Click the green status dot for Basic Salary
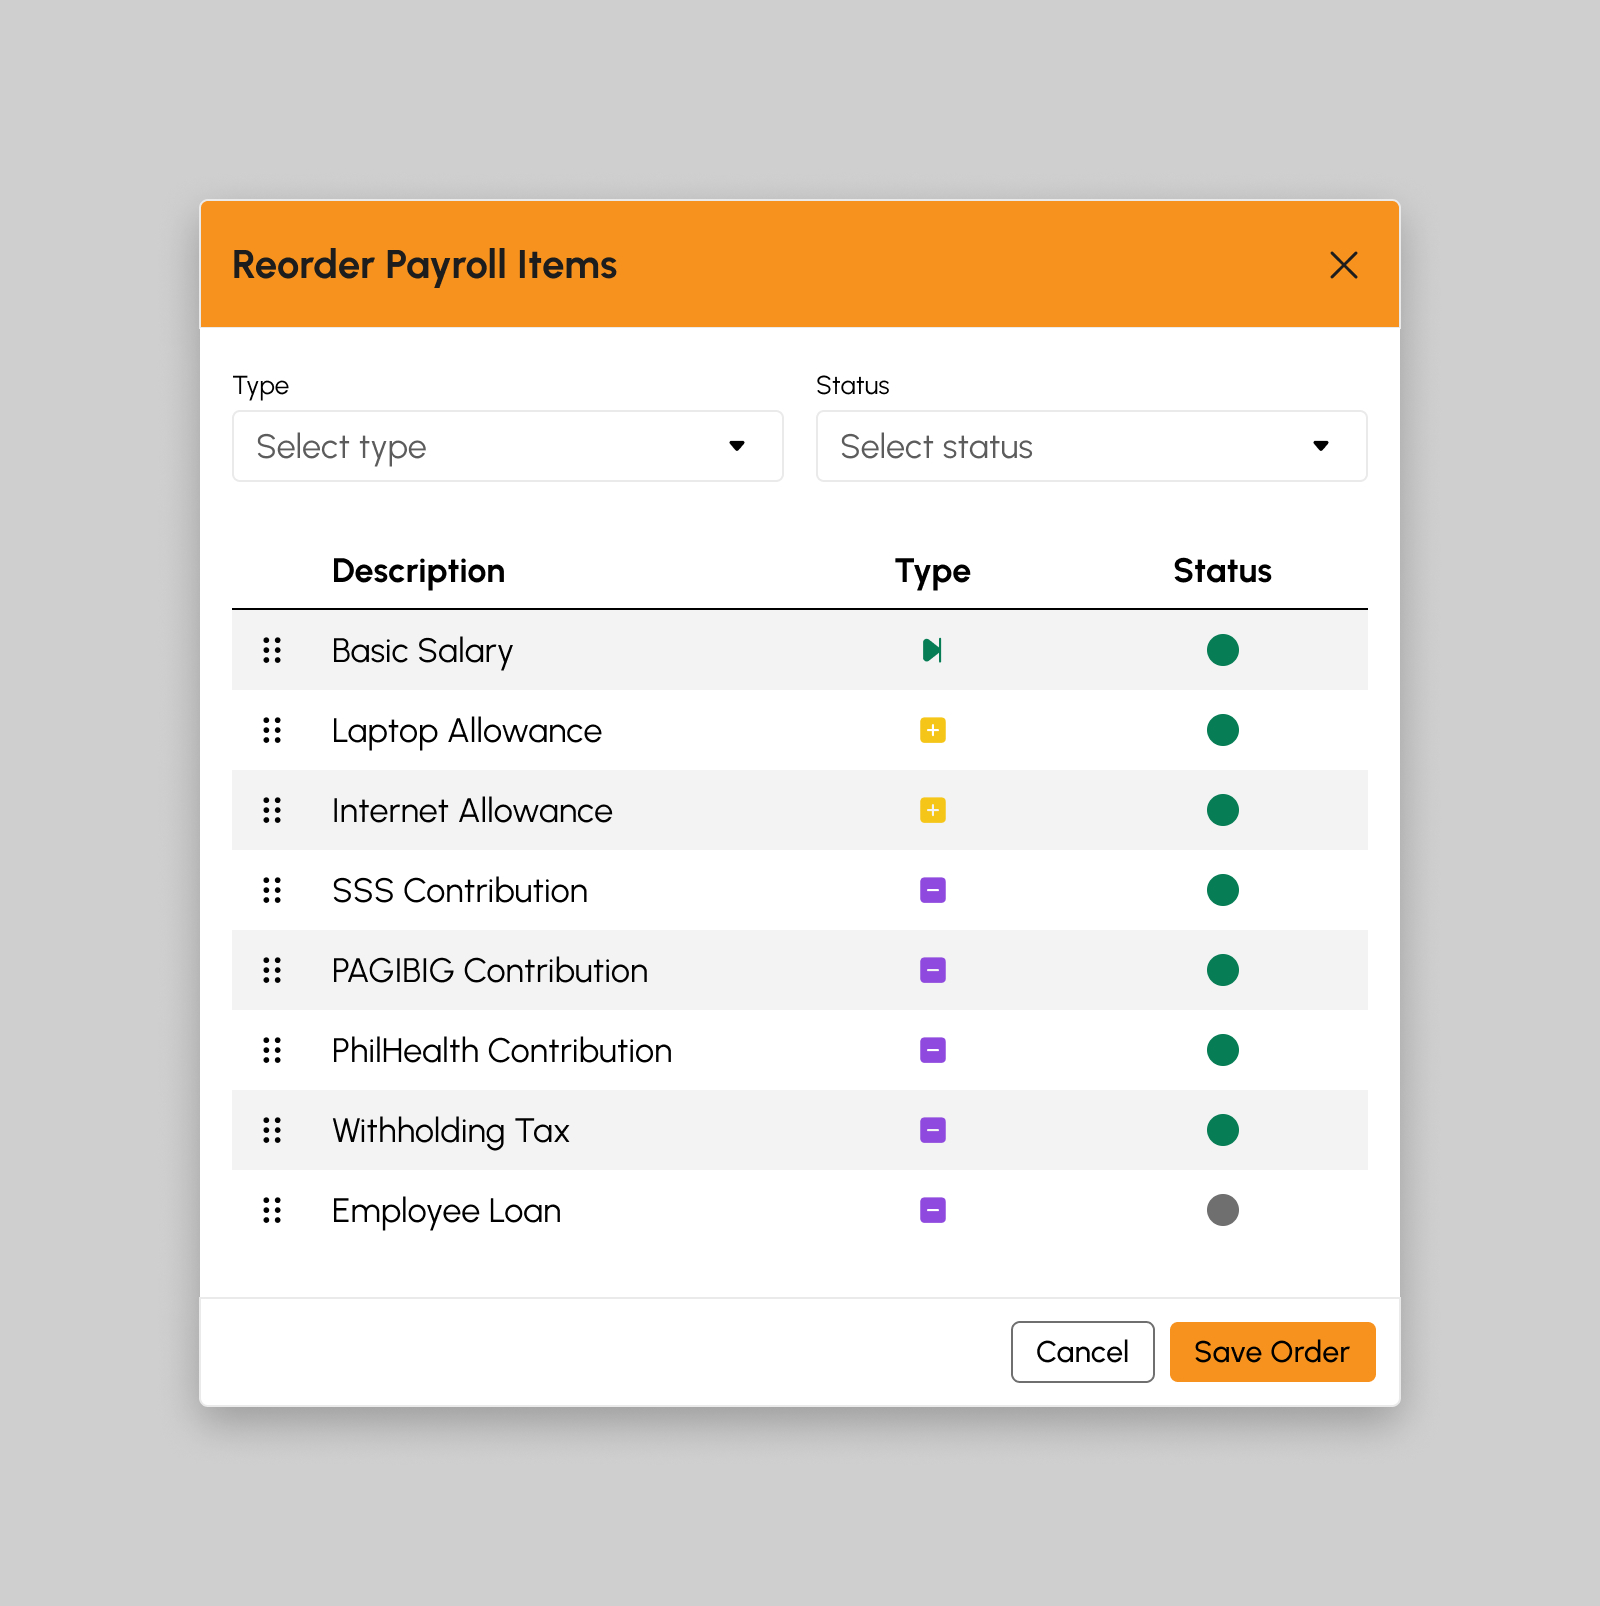The width and height of the screenshot is (1600, 1606). 1223,650
